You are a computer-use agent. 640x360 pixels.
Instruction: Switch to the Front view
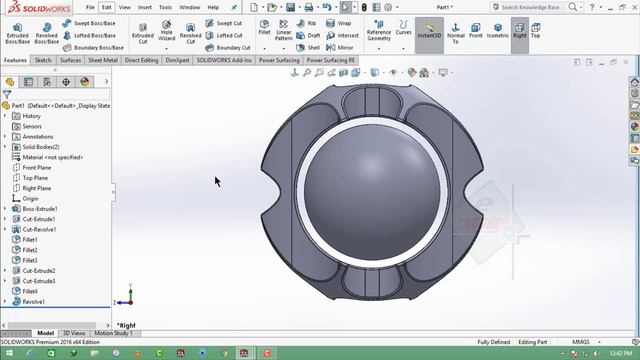pyautogui.click(x=476, y=31)
